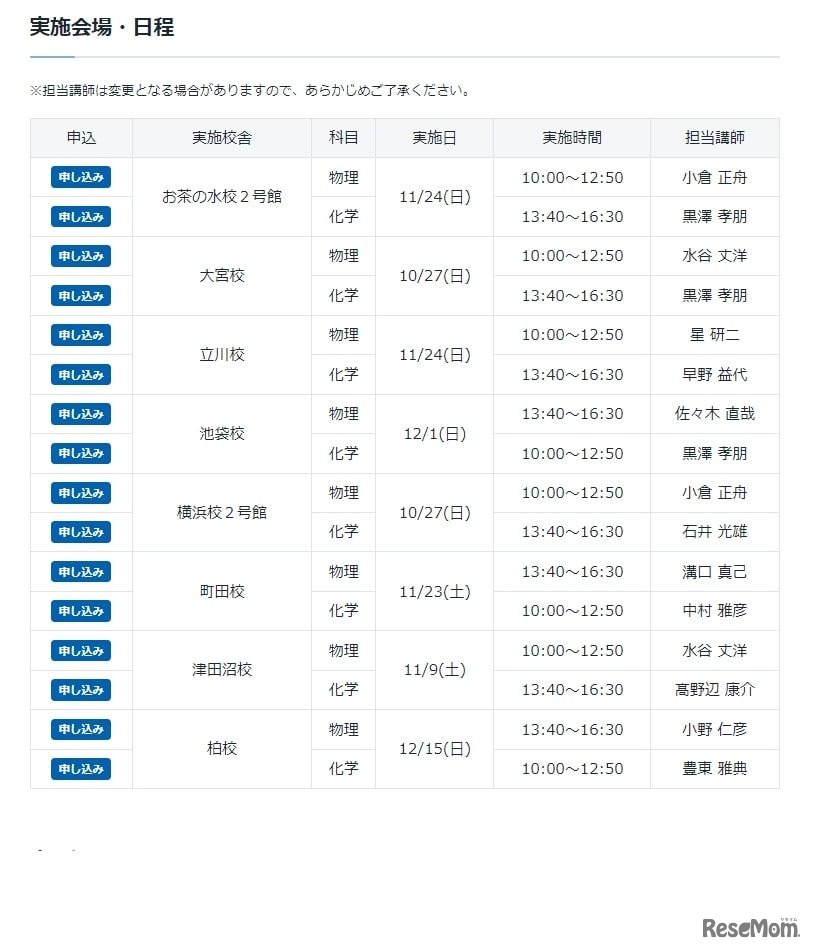Click 申し込み for お茶の水校２号館 化学

pyautogui.click(x=80, y=216)
